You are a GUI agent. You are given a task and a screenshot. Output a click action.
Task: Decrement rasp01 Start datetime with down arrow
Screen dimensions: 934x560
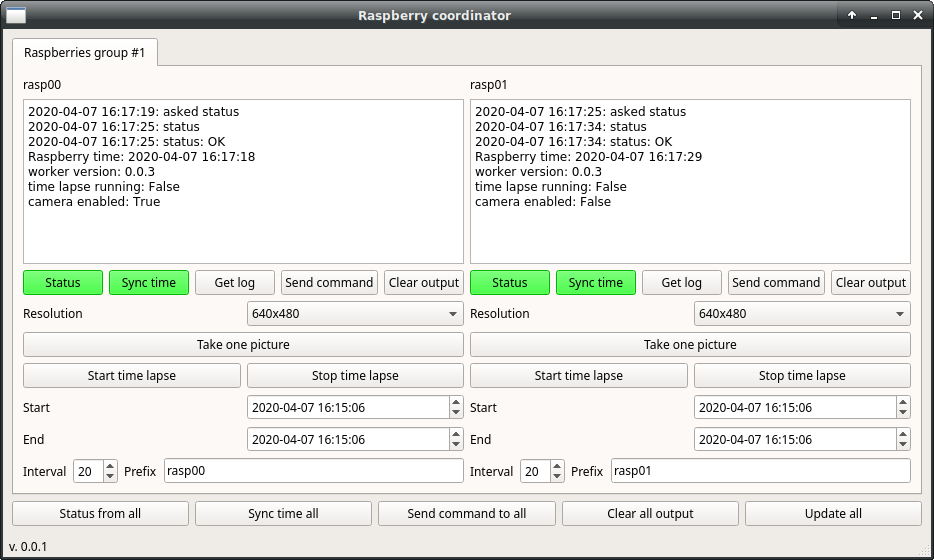903,413
